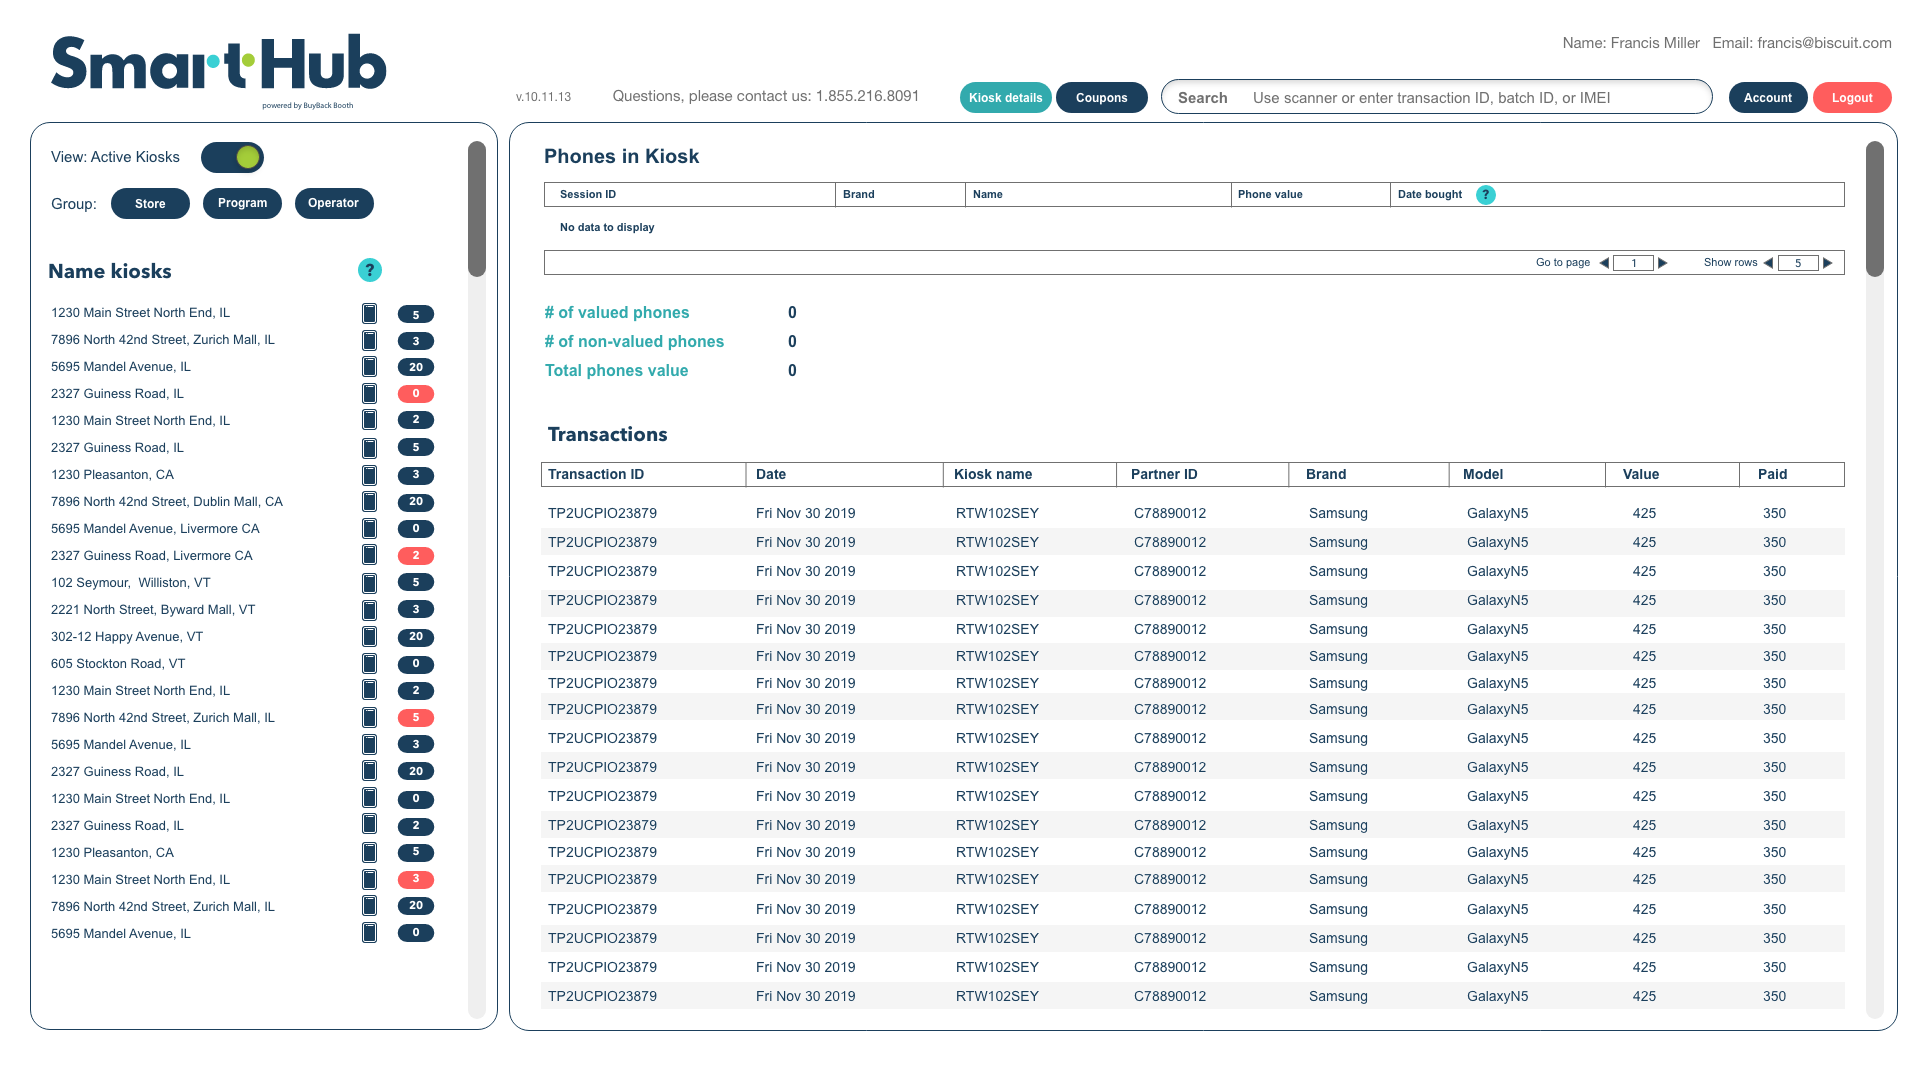Click the Session ID column header
Screen dimensions: 1920x1080
690,194
